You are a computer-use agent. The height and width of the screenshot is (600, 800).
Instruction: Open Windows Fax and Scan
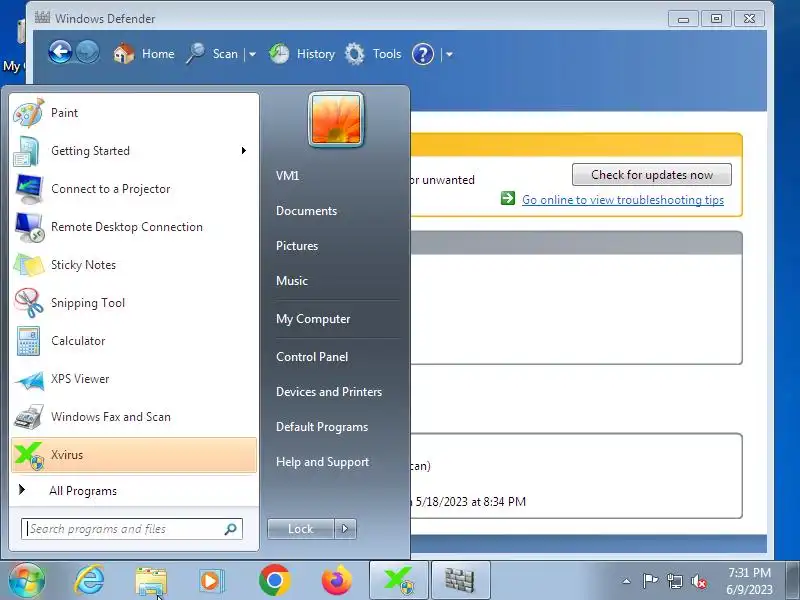point(134,417)
